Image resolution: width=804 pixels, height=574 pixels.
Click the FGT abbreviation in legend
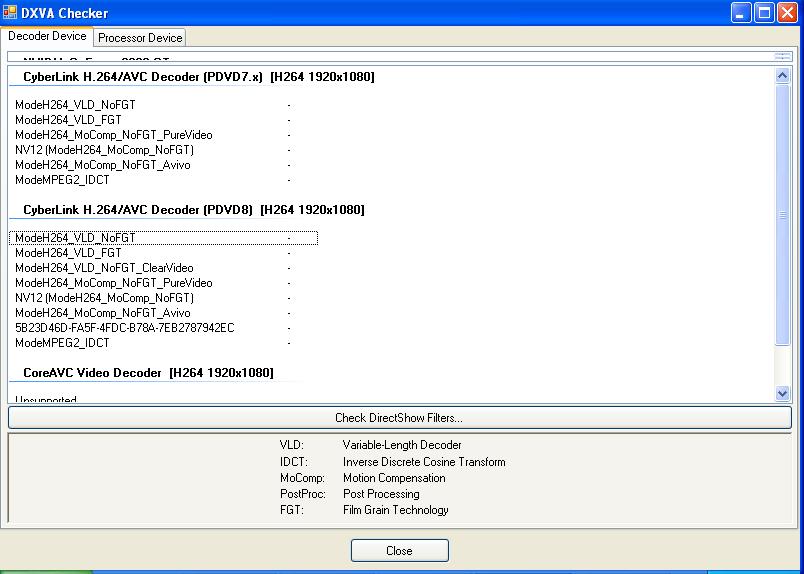coord(292,510)
